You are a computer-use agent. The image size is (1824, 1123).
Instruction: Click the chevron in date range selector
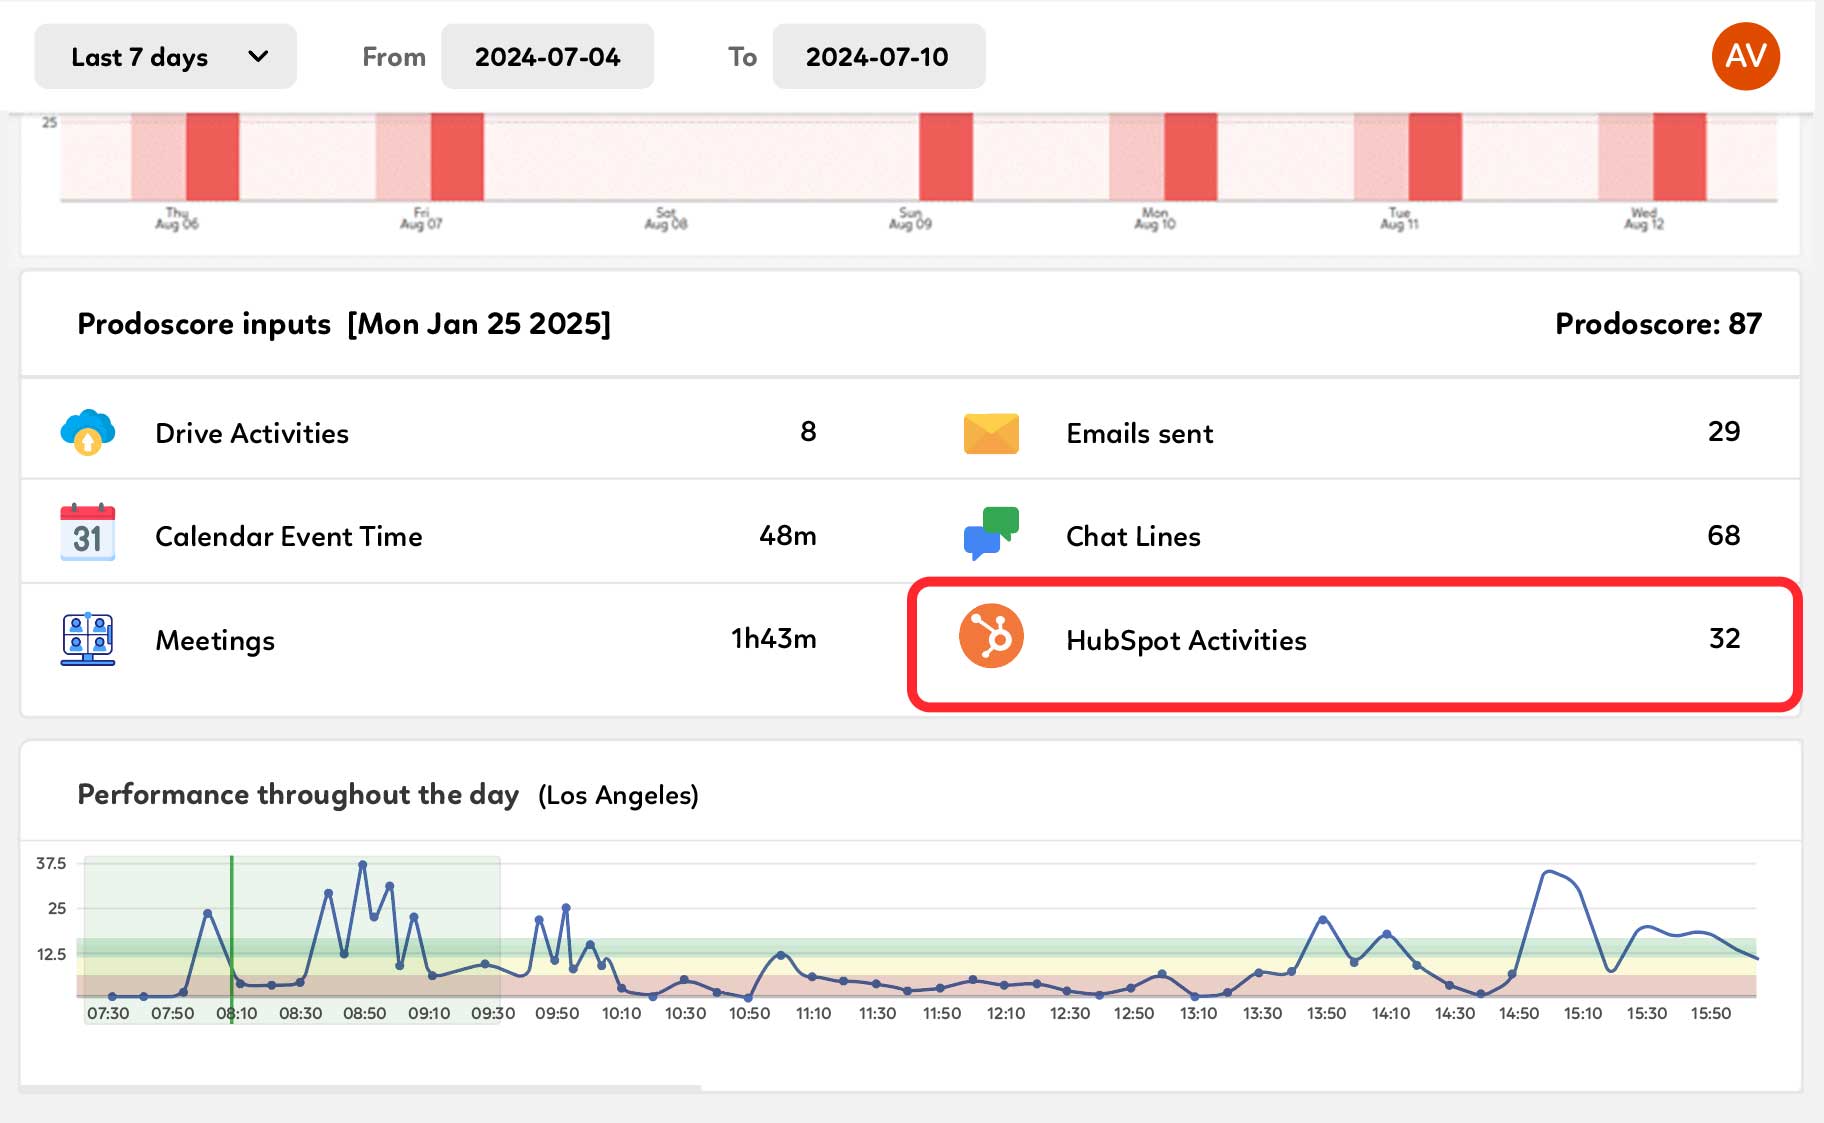pyautogui.click(x=258, y=57)
